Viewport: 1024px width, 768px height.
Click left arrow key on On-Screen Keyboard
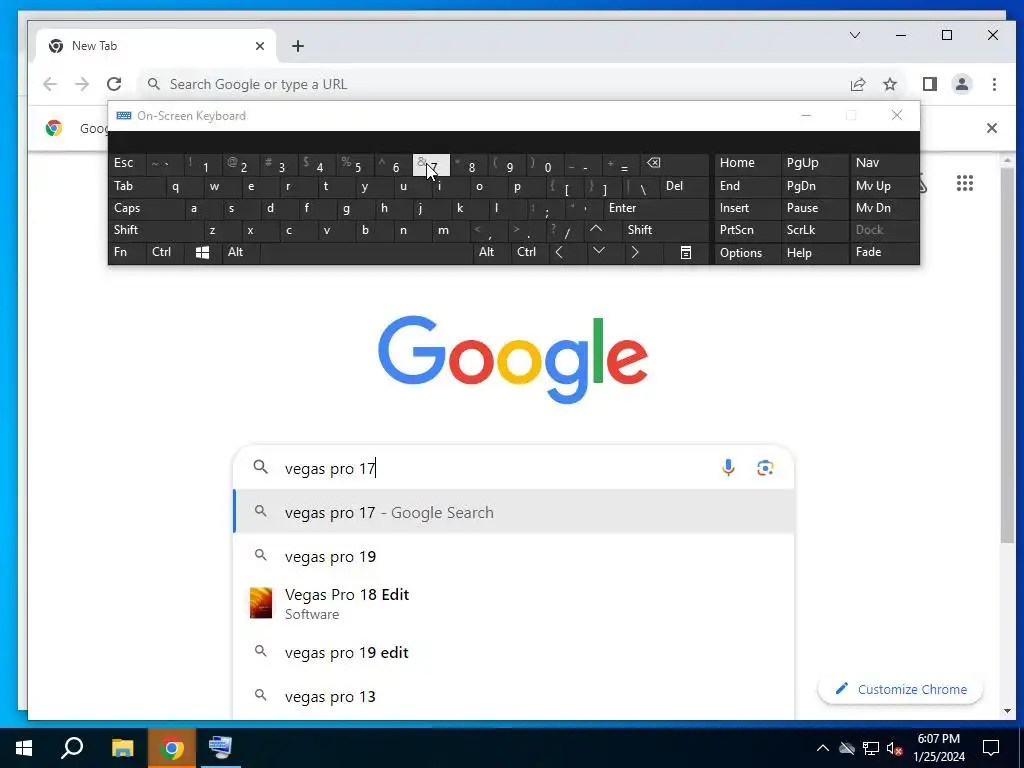coord(559,253)
